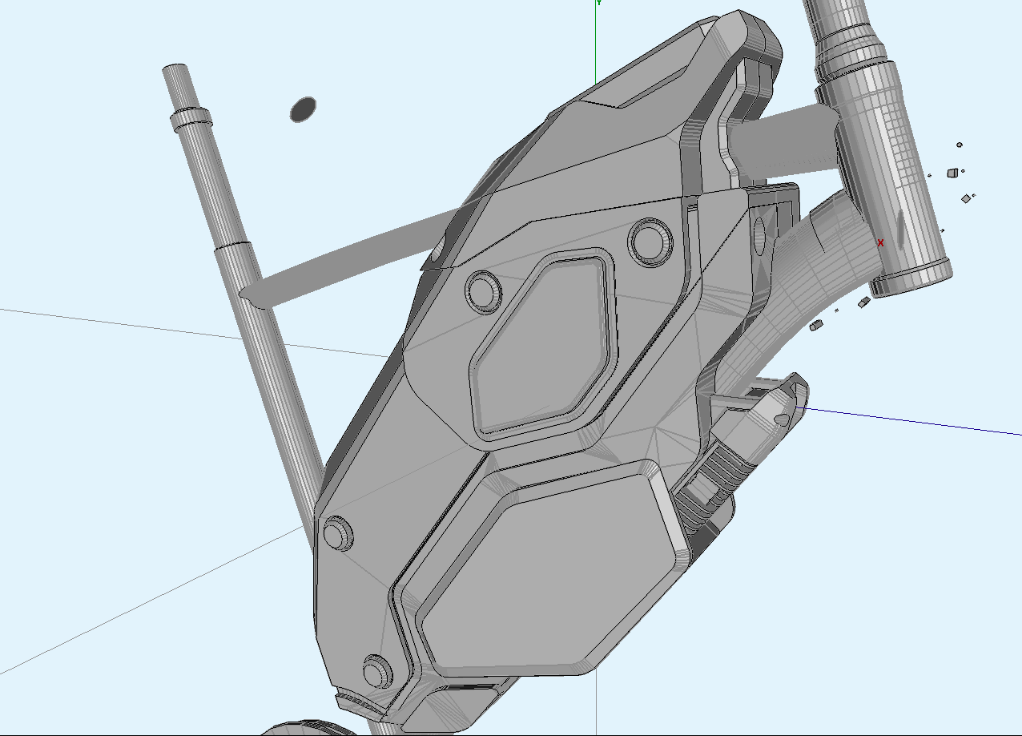The width and height of the screenshot is (1022, 736).
Task: Click the green Y axis marker
Action: tap(598, 3)
